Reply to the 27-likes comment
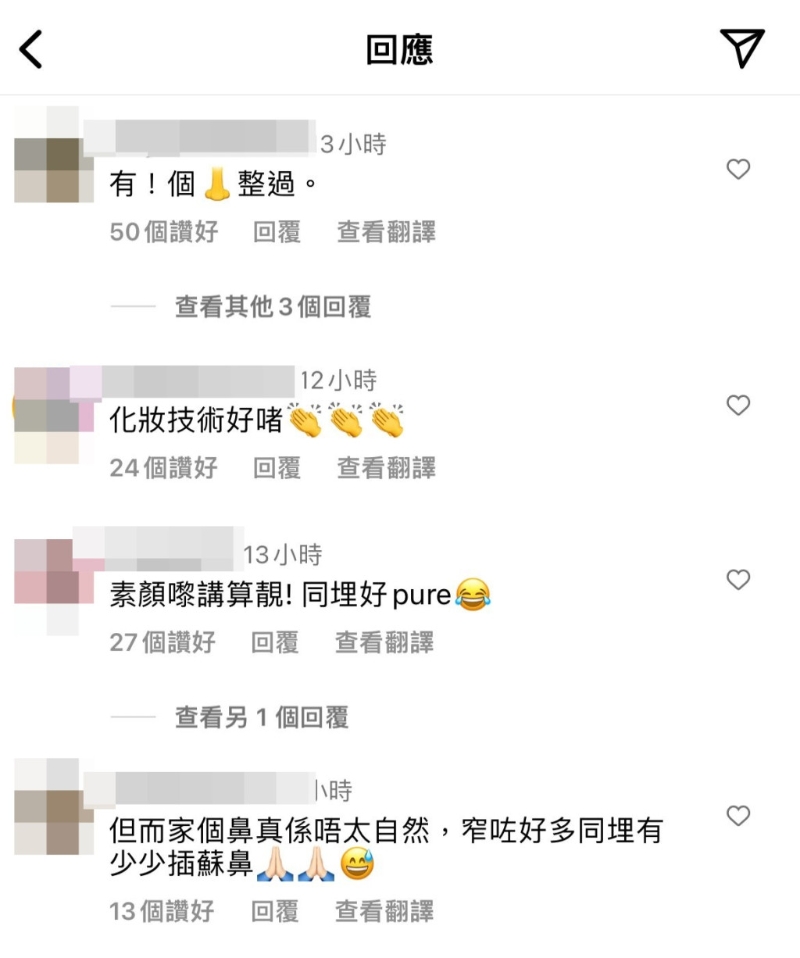 click(x=275, y=643)
